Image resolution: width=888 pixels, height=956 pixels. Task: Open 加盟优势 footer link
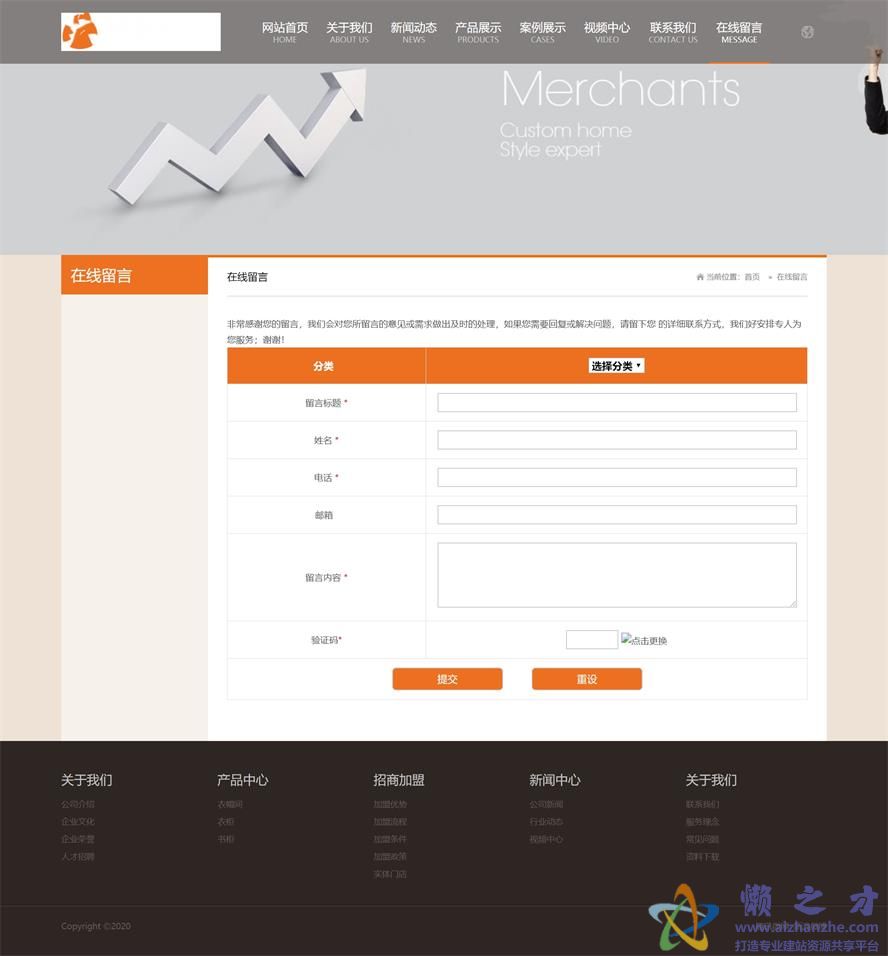pos(390,804)
